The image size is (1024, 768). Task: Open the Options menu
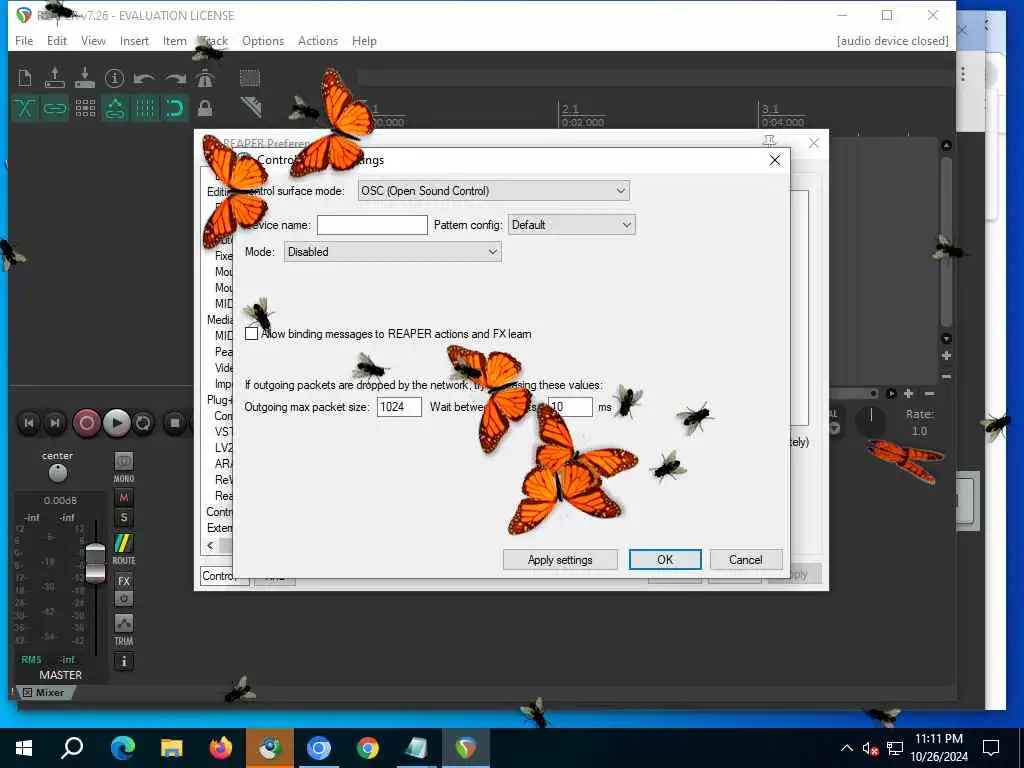[263, 40]
